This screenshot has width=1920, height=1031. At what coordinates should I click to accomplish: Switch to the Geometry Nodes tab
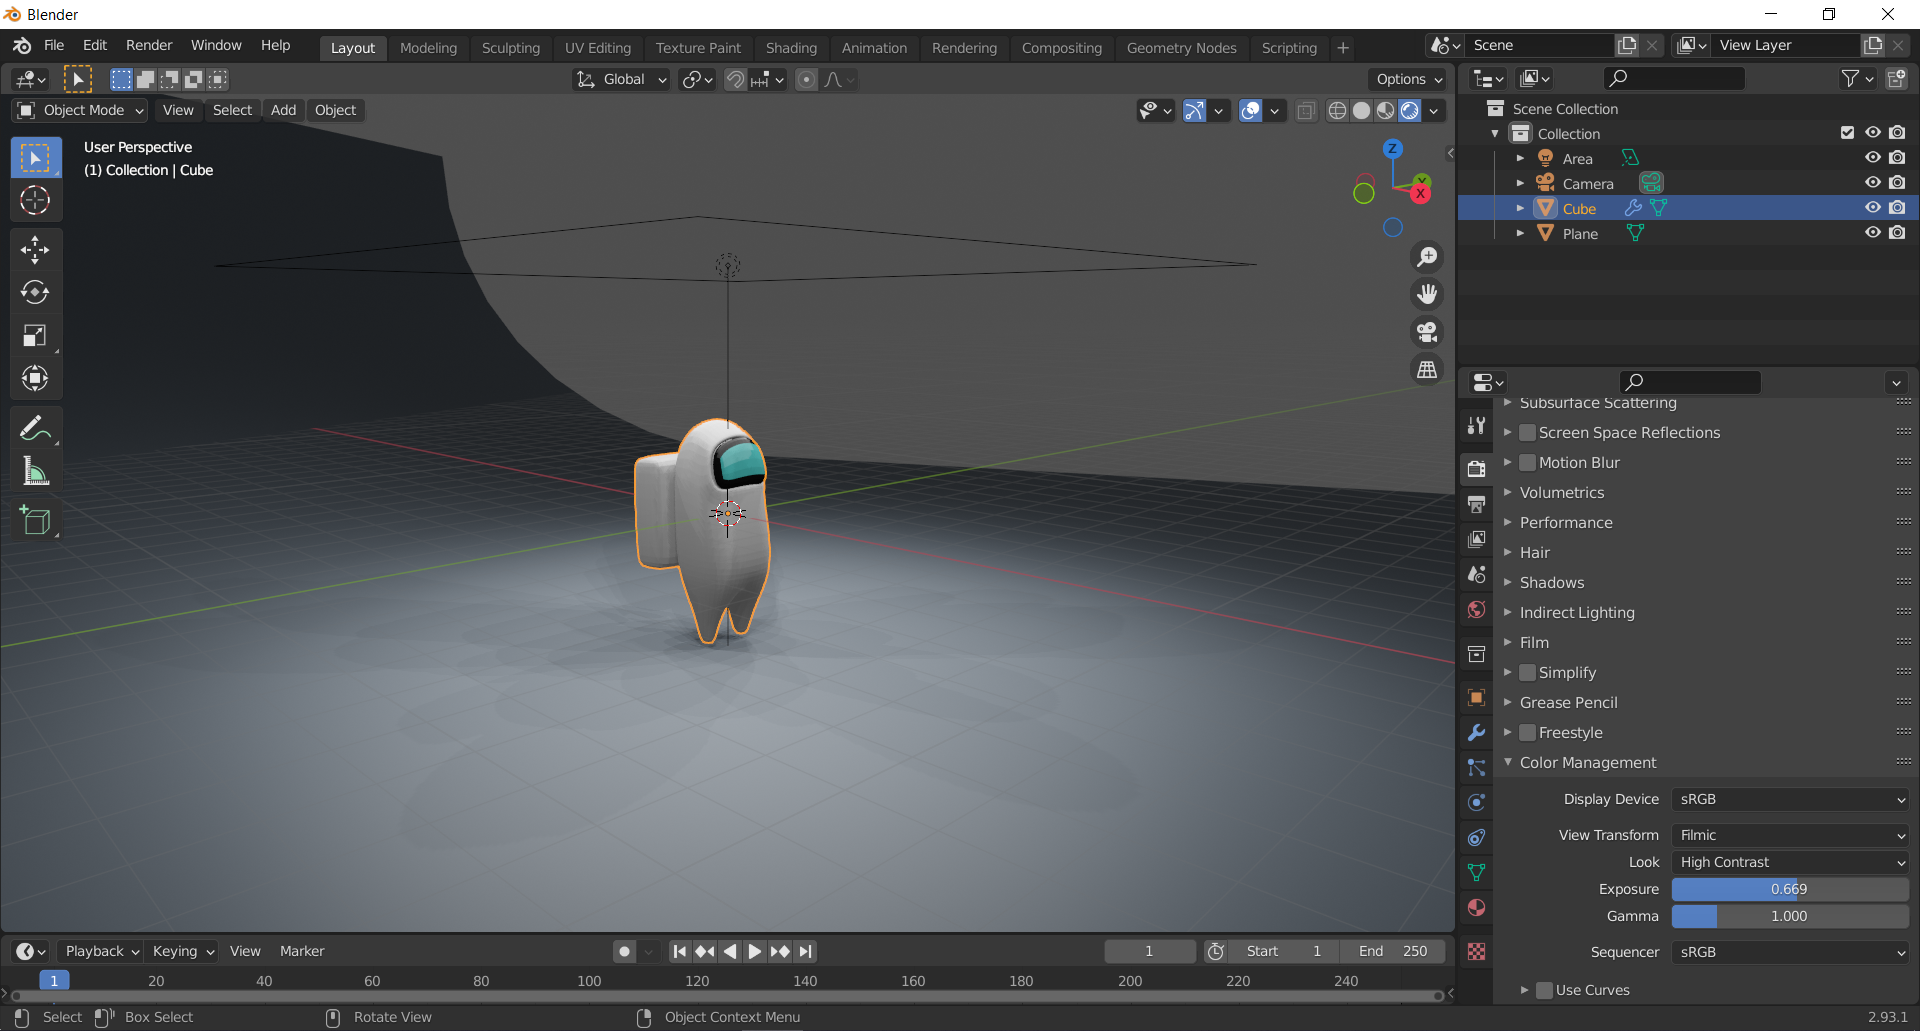coord(1181,48)
